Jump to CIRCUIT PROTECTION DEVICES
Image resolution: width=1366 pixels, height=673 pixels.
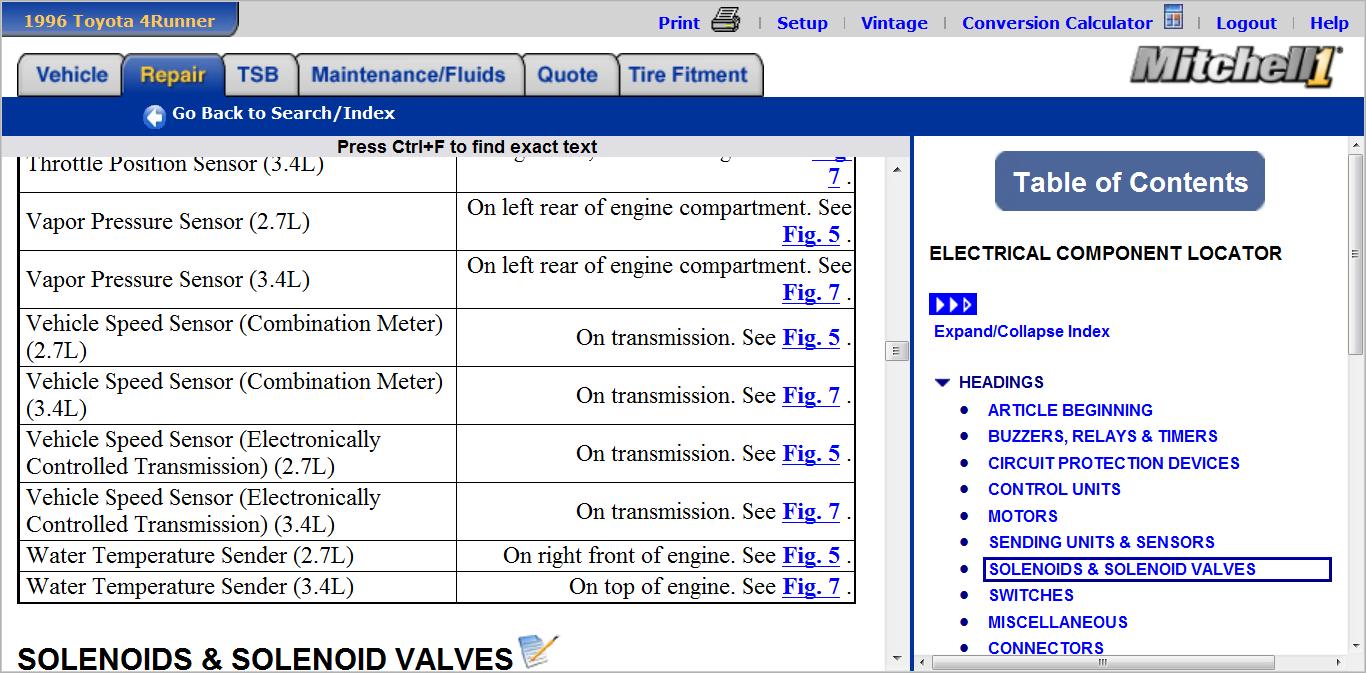1113,463
